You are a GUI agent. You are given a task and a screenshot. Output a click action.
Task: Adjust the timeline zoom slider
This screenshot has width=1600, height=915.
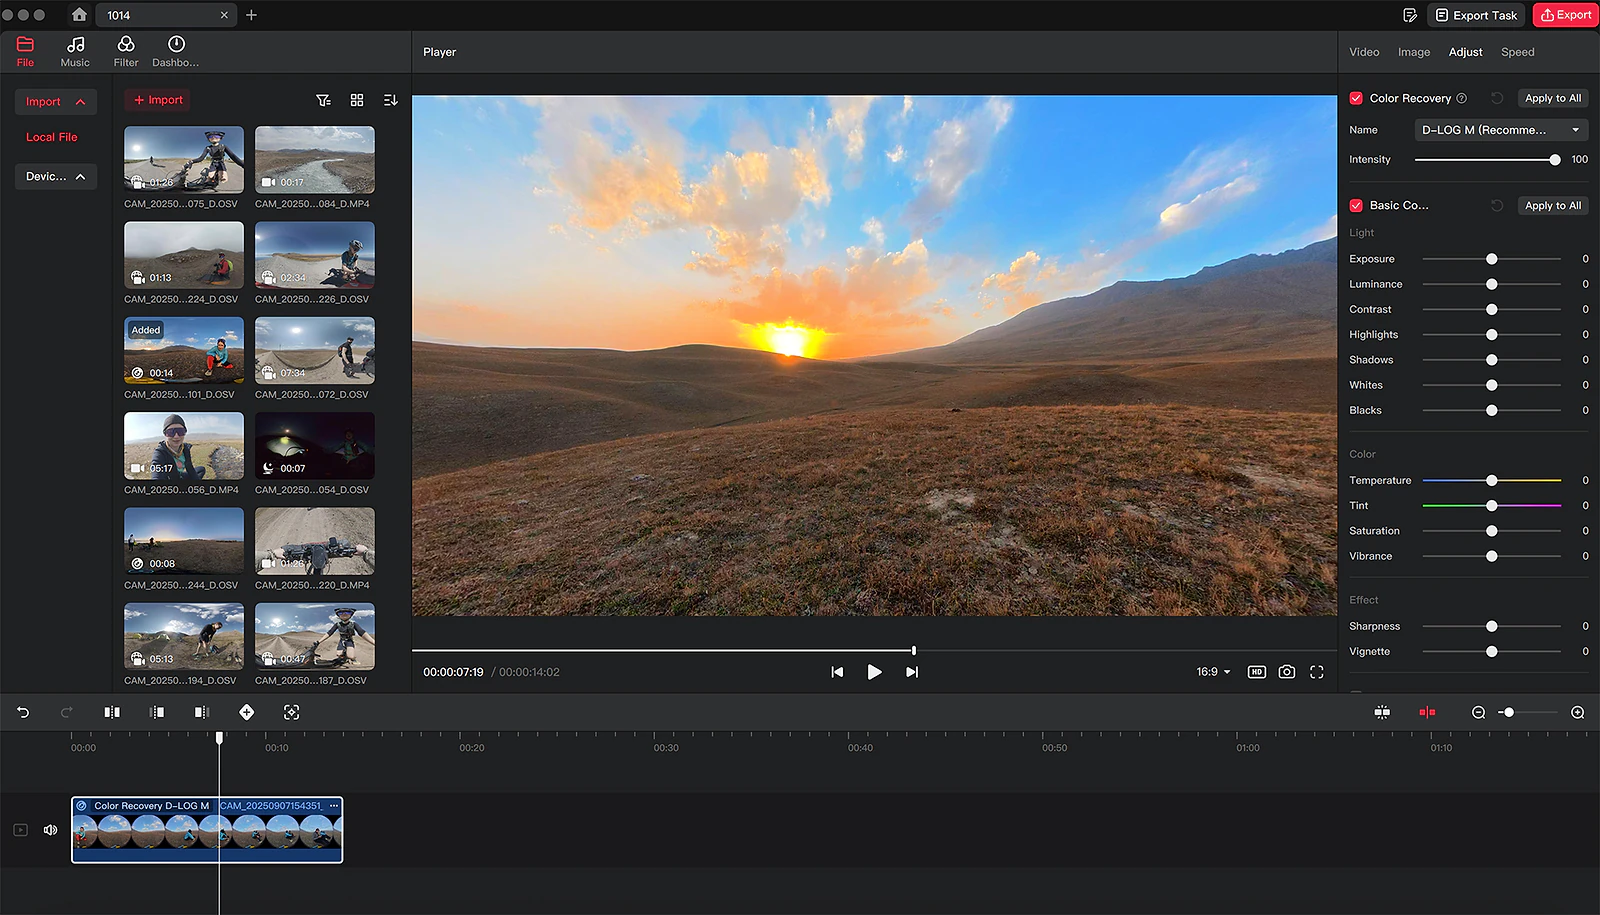click(1527, 712)
